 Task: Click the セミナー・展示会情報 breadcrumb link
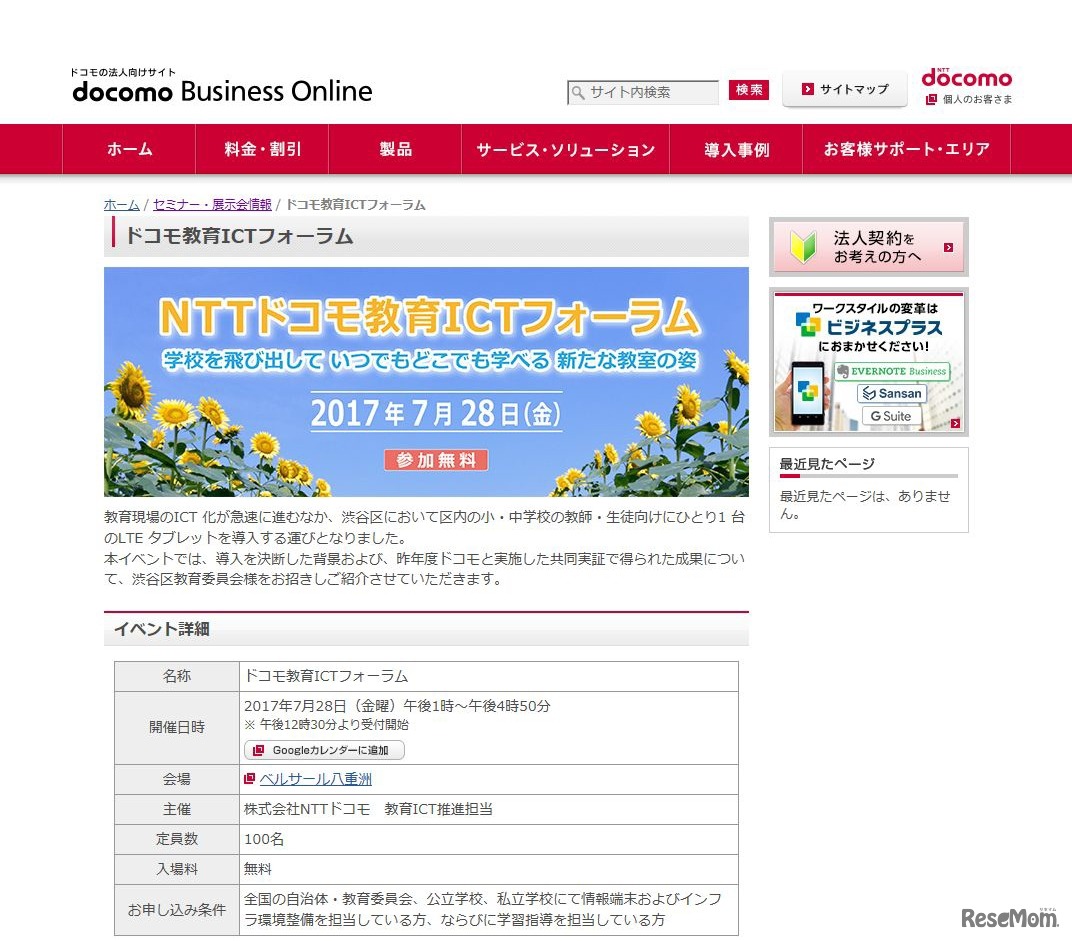(212, 204)
